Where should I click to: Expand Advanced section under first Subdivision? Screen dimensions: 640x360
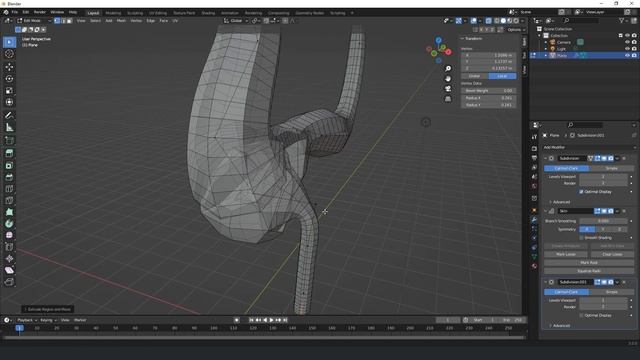[560, 202]
